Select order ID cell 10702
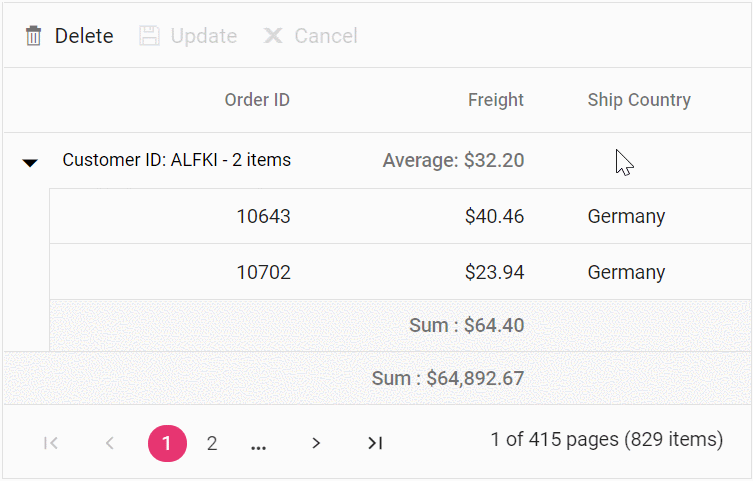Image resolution: width=753 pixels, height=481 pixels. coord(264,272)
